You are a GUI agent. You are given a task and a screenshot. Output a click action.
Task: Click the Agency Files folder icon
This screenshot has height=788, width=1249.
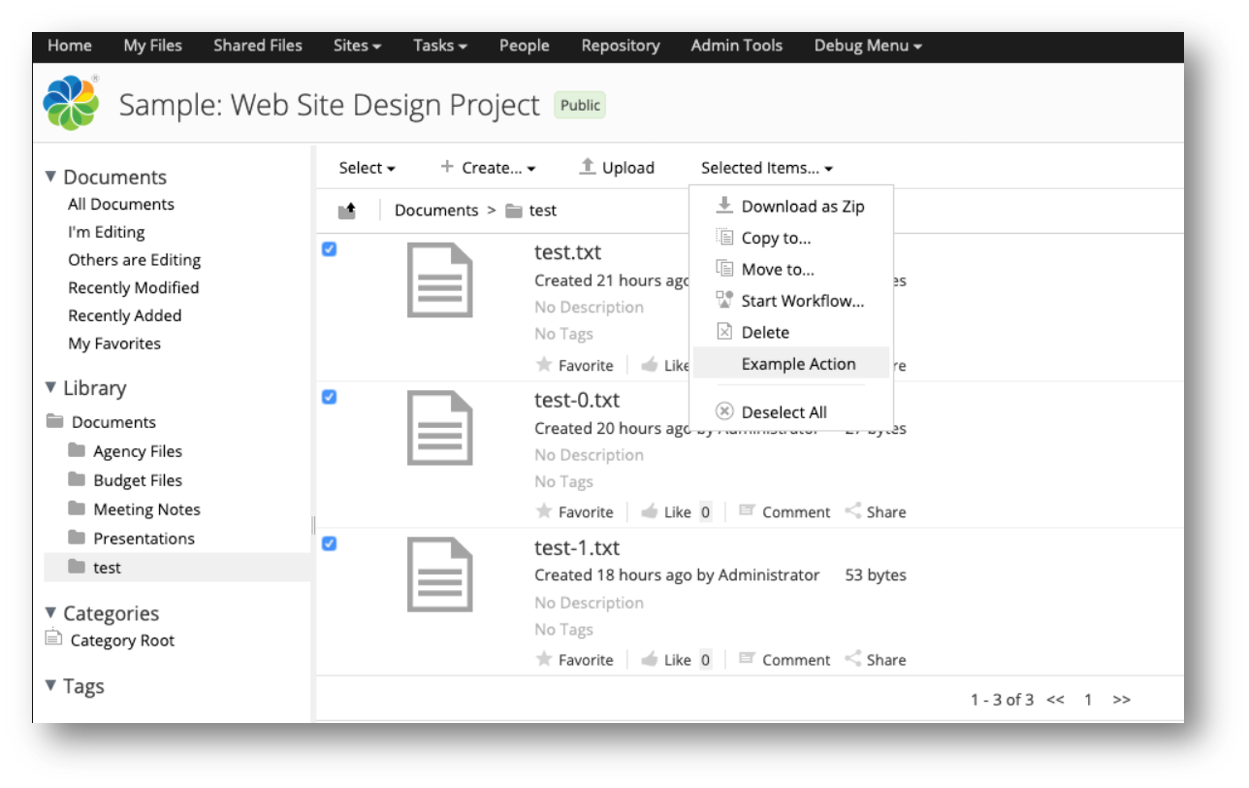pos(76,450)
